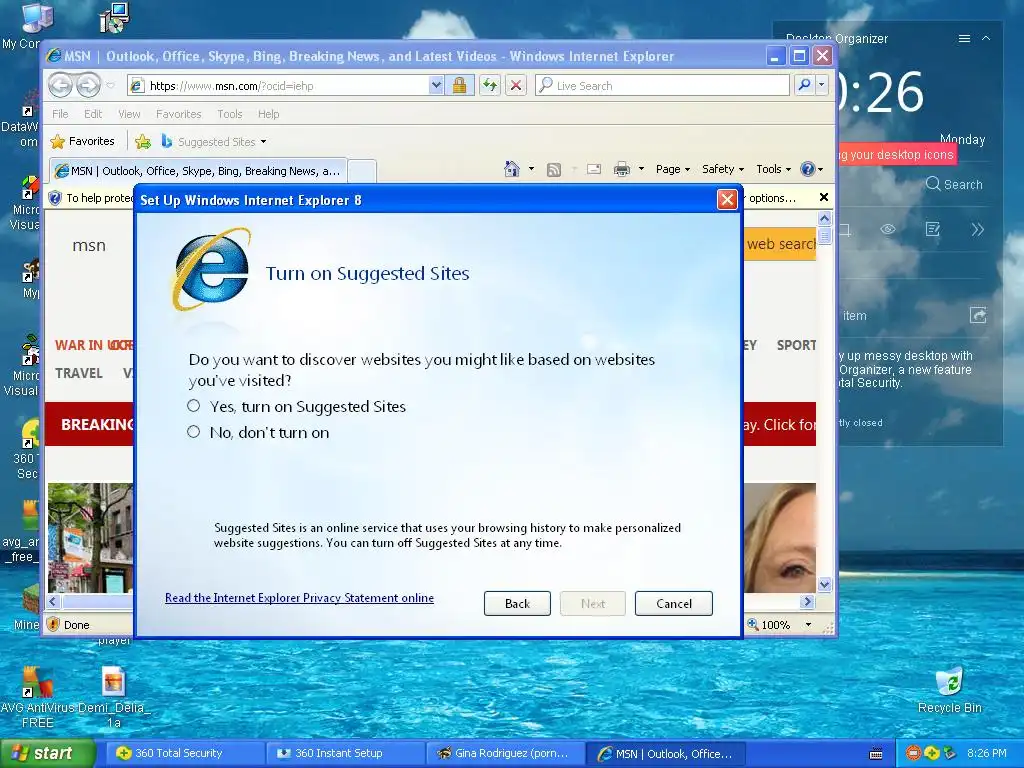
Task: Click Cancel in the setup dialog
Action: tap(673, 603)
